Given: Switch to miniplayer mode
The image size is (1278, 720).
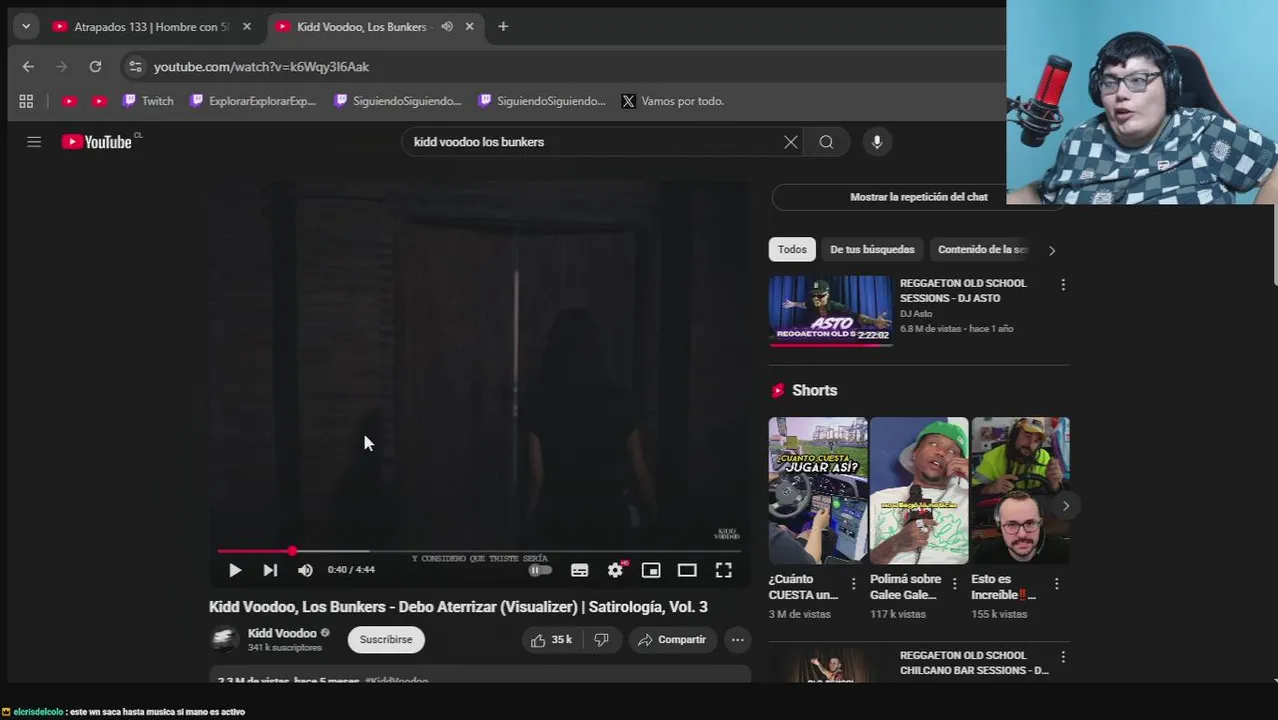Looking at the screenshot, I should [651, 570].
